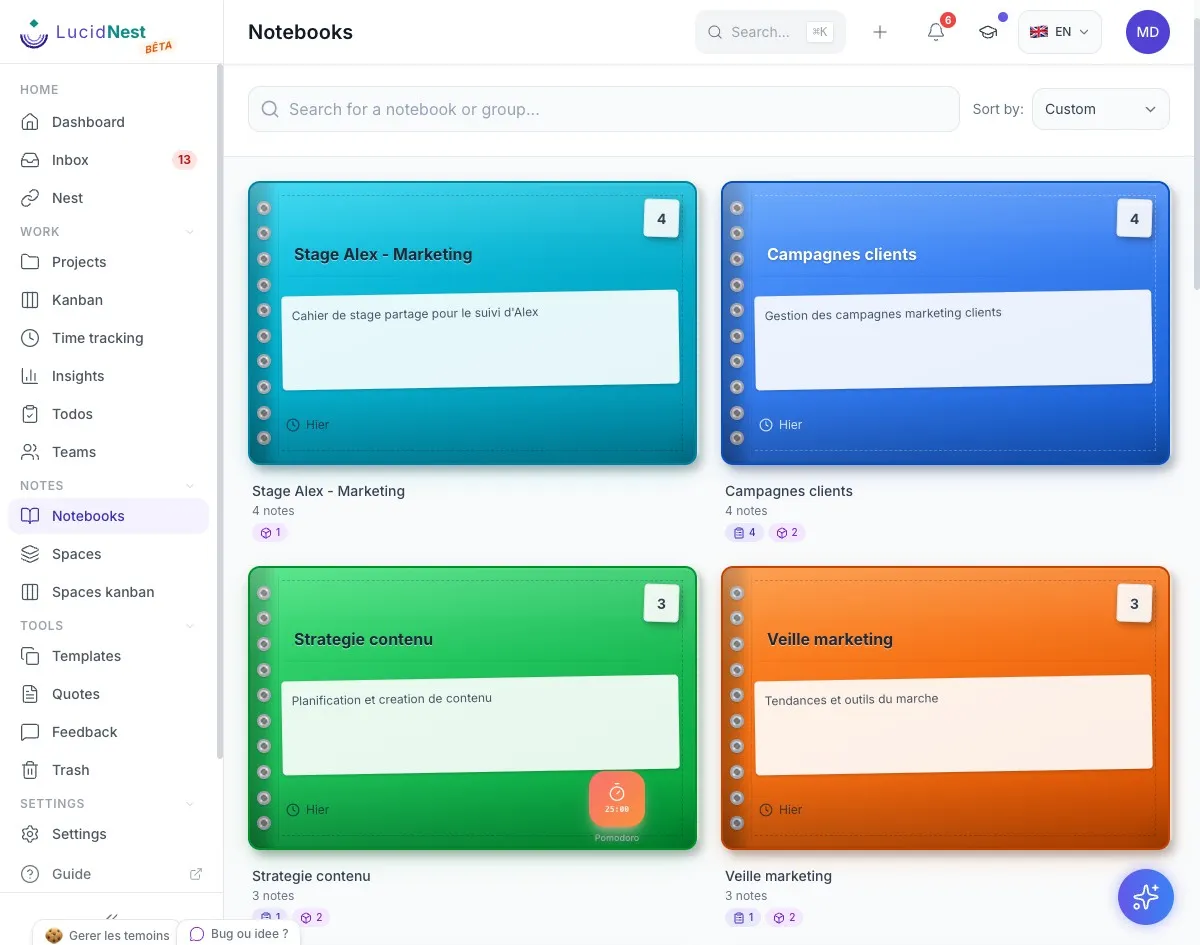Image resolution: width=1200 pixels, height=945 pixels.
Task: Click the Stage Alex - Marketing title below cover
Action: tap(328, 491)
